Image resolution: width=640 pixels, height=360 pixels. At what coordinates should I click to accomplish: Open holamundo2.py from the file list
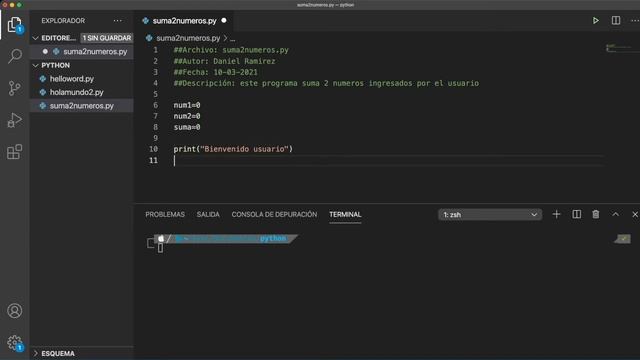coord(77,92)
